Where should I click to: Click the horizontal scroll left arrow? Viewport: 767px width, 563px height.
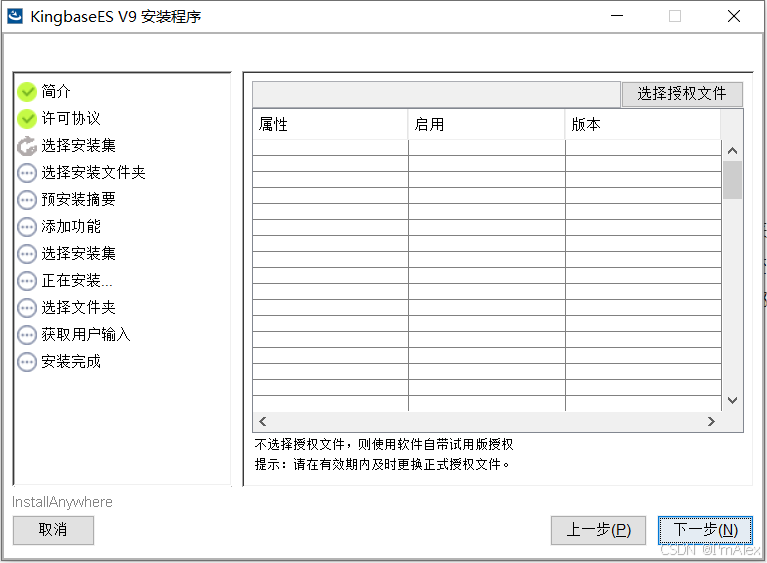[x=263, y=421]
